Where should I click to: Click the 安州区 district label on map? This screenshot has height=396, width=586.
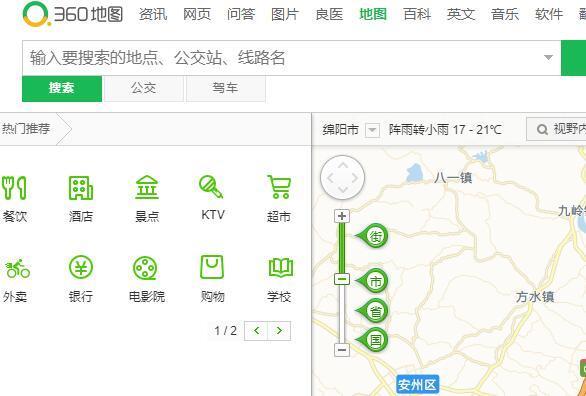pyautogui.click(x=417, y=384)
